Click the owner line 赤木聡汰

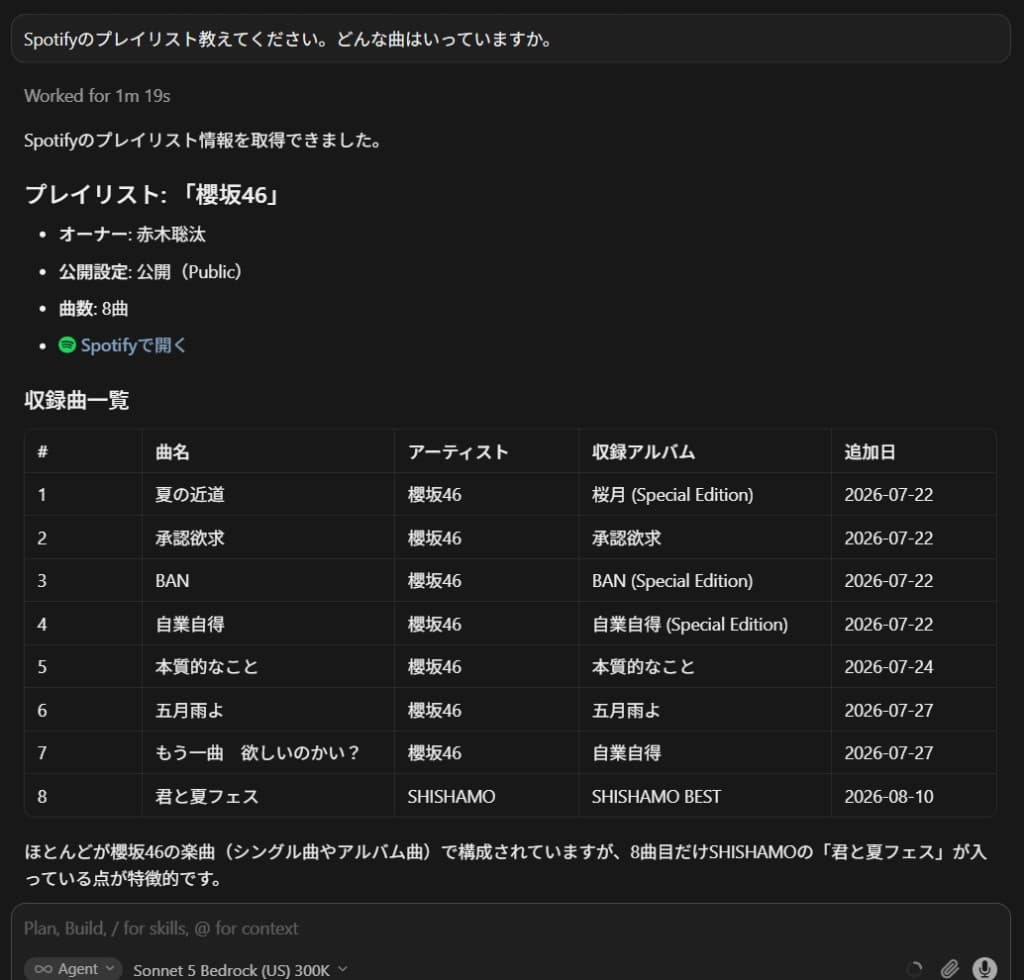coord(133,234)
